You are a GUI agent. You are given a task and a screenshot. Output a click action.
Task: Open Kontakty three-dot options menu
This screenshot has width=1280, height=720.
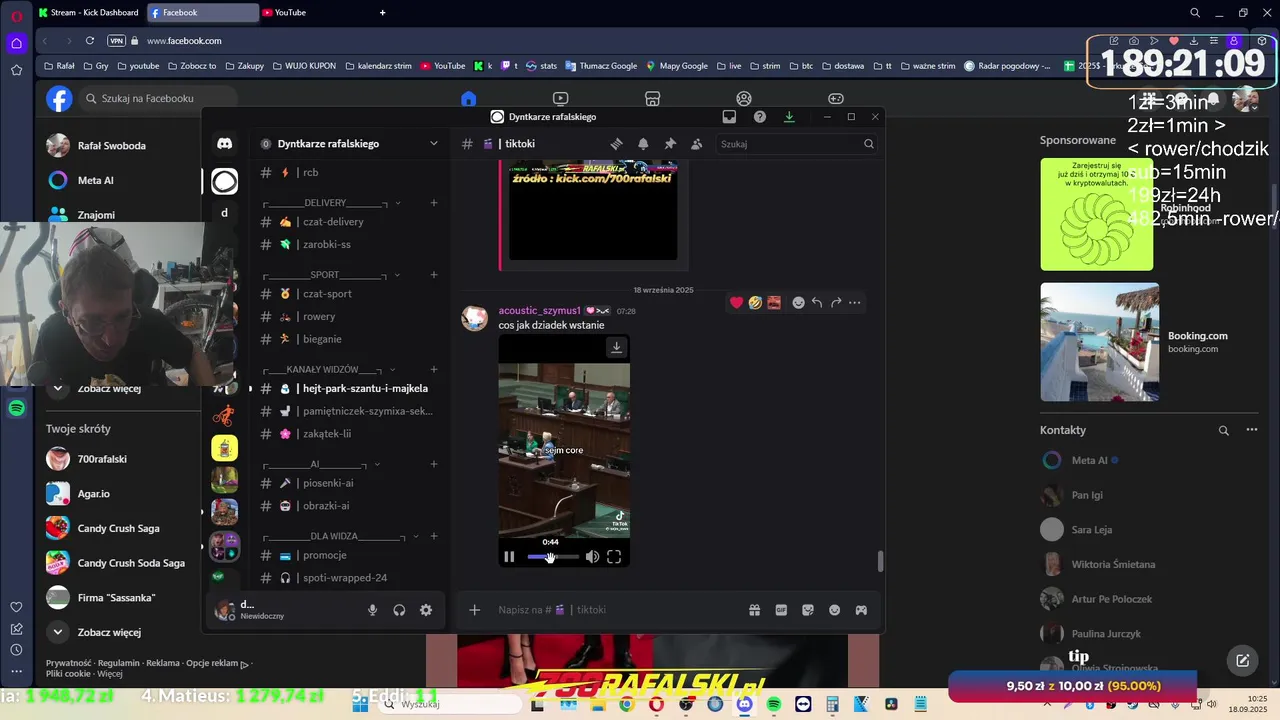1251,430
